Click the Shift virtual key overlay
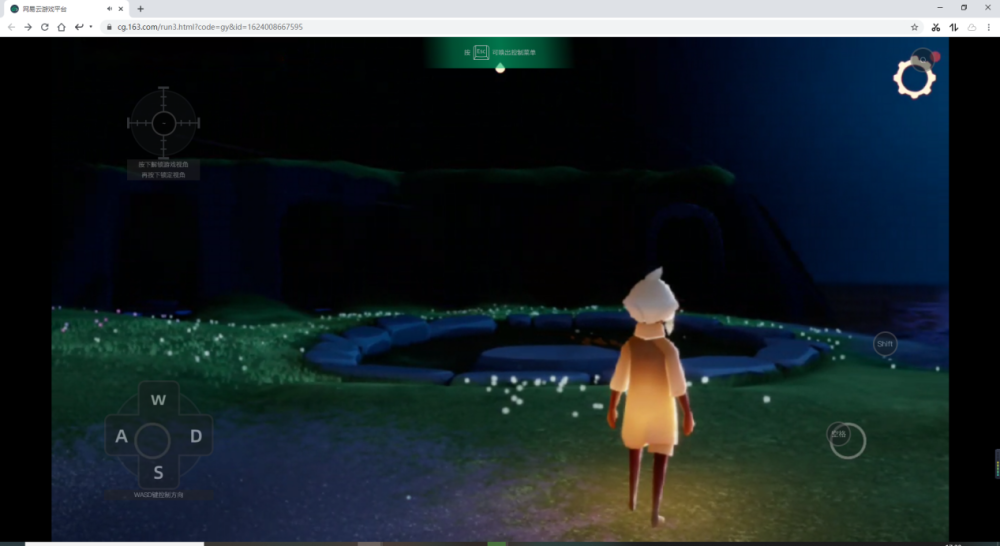 [x=885, y=344]
